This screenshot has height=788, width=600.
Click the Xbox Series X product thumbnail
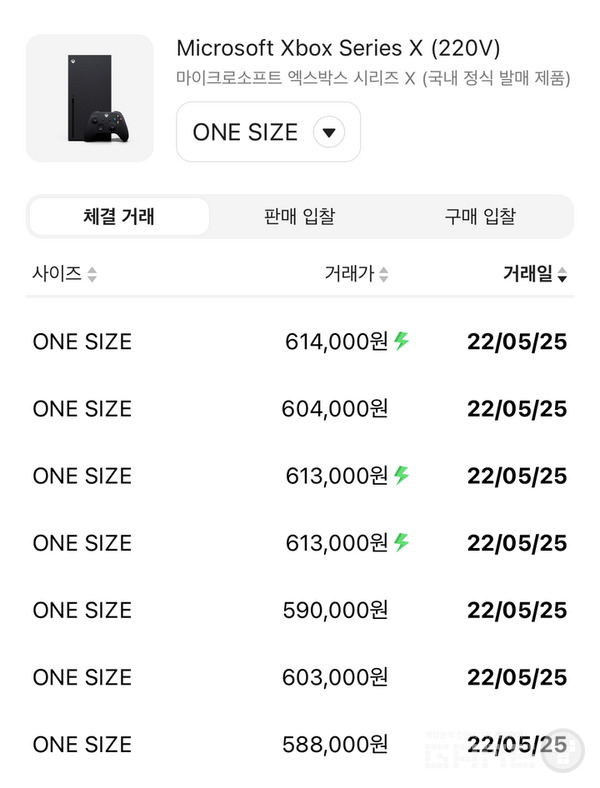pyautogui.click(x=89, y=98)
